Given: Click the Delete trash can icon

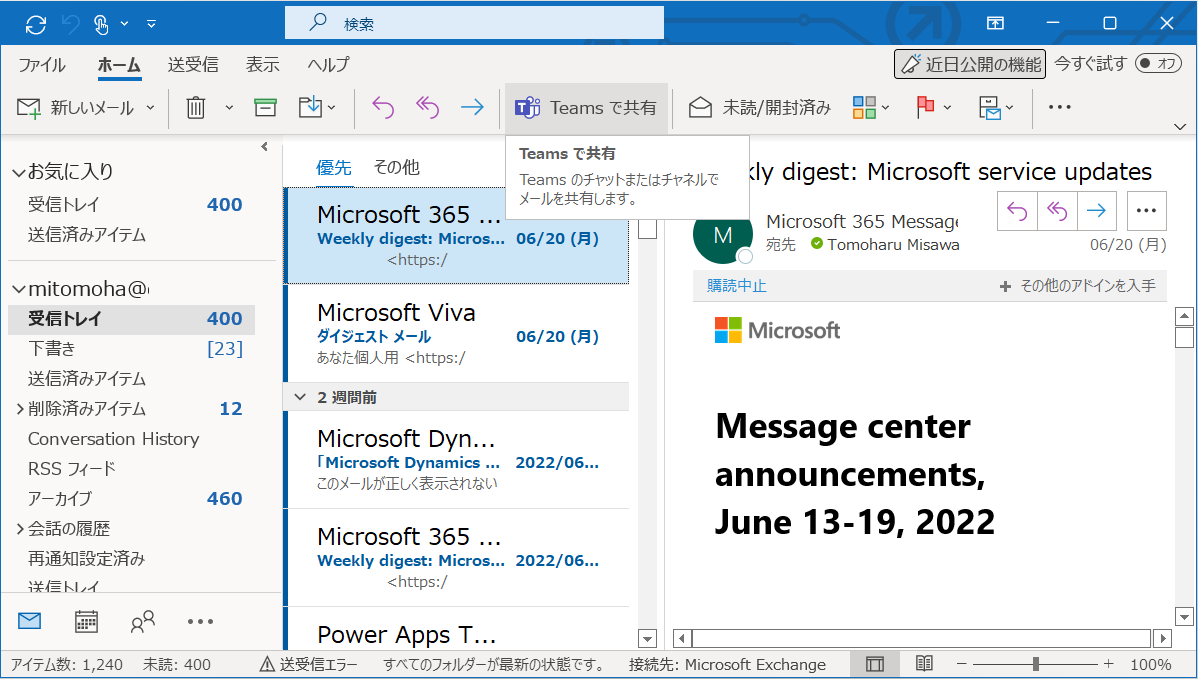Looking at the screenshot, I should click(x=196, y=108).
